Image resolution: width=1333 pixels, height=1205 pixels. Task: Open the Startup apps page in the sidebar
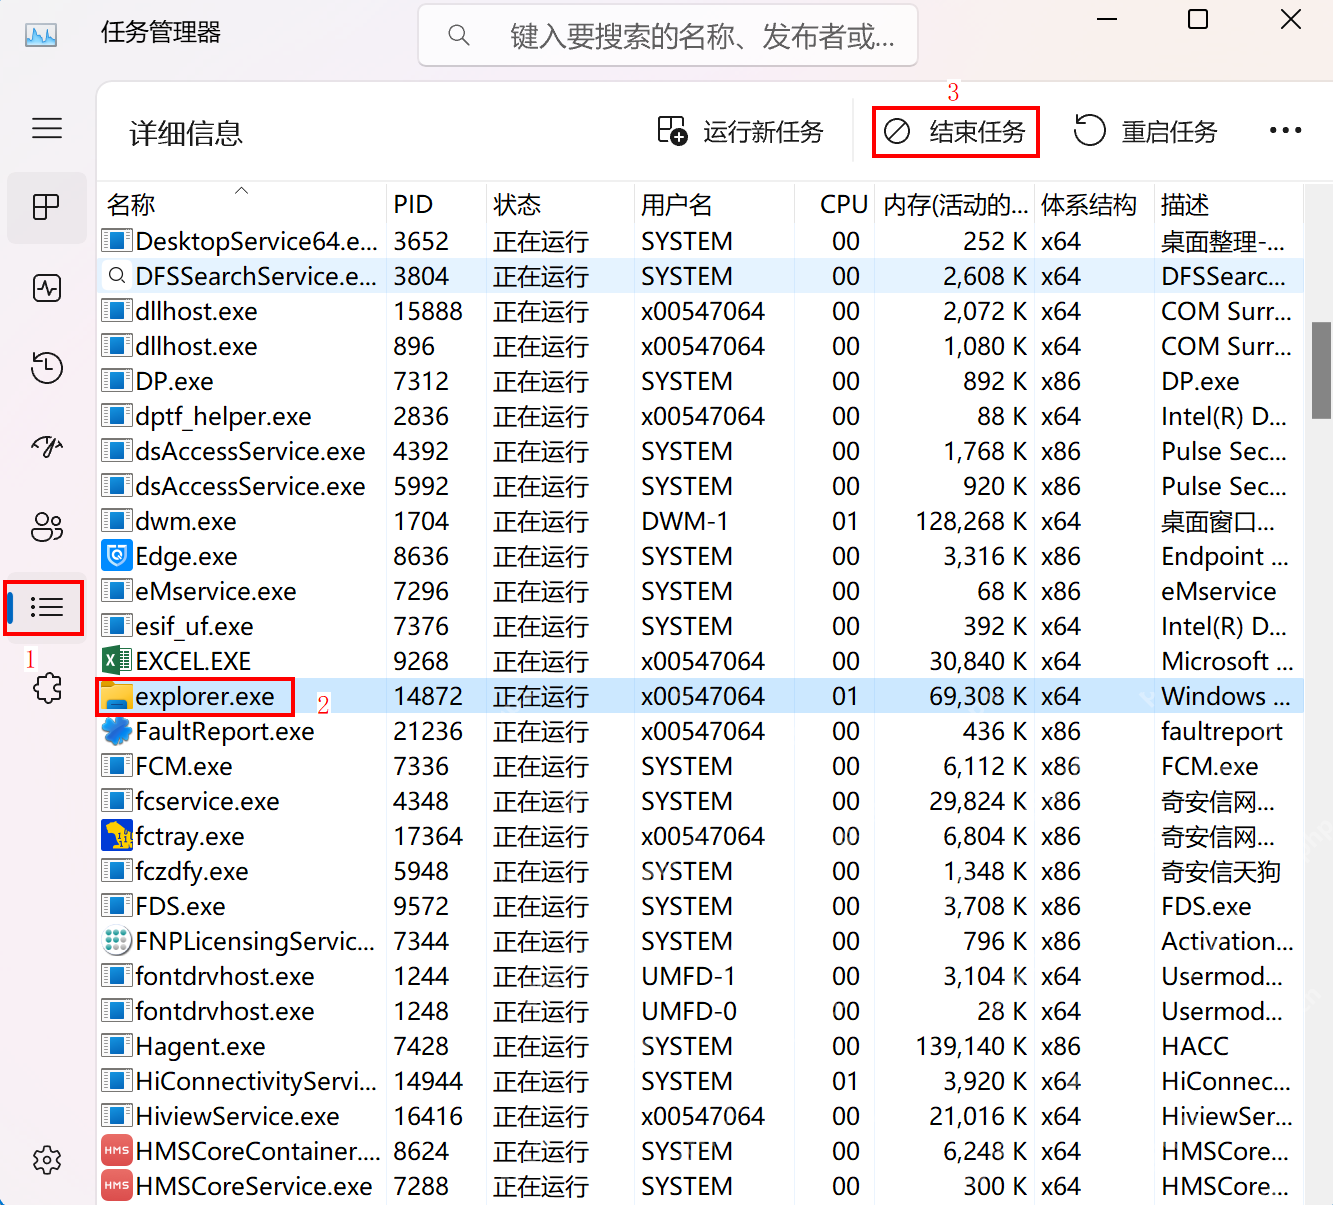tap(47, 446)
